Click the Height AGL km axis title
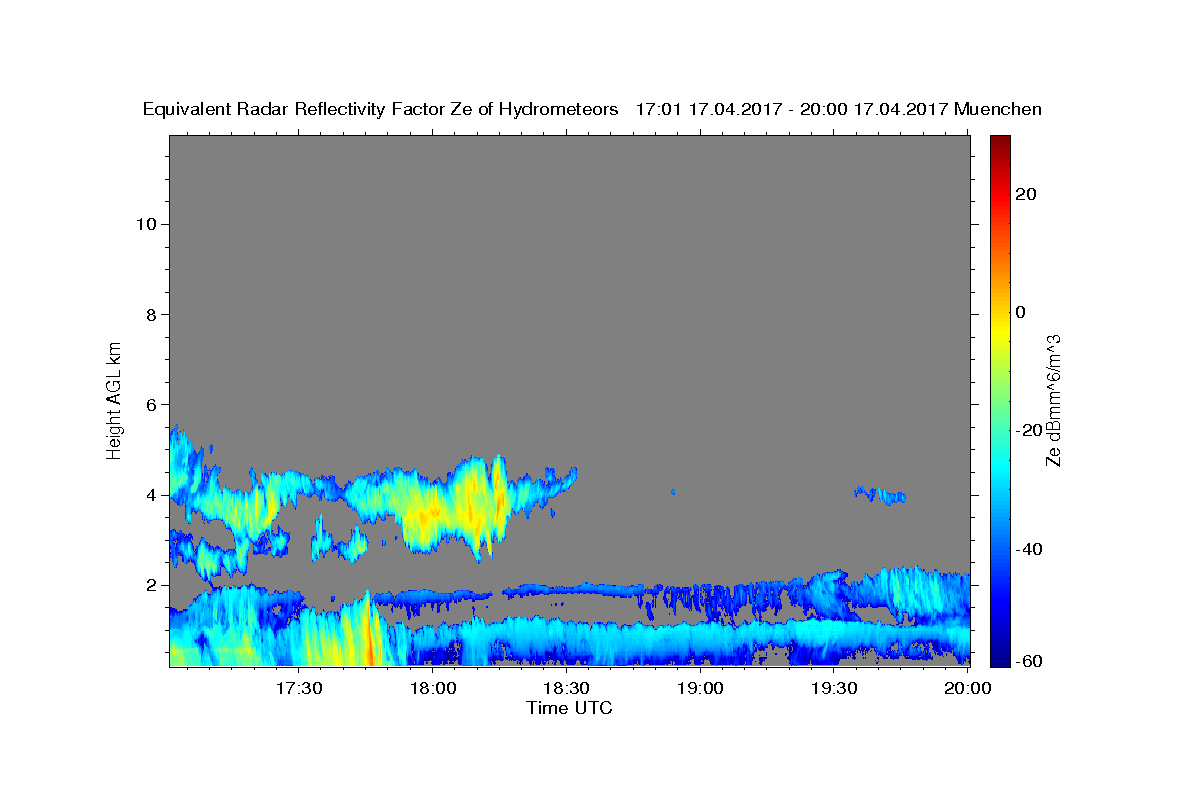Screen dimensions: 1200x800 (115, 399)
